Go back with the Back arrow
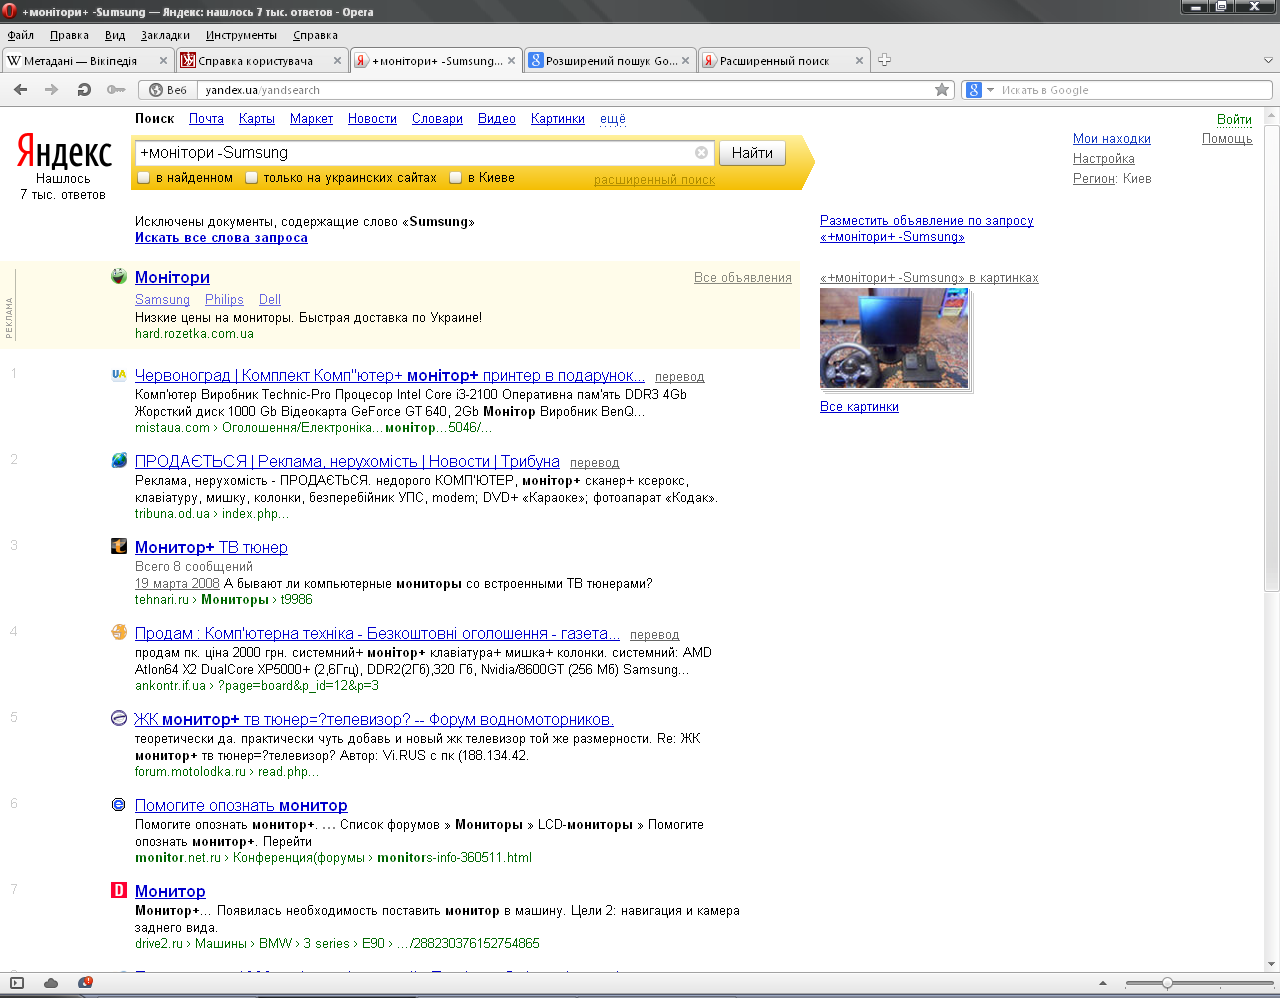 [20, 90]
